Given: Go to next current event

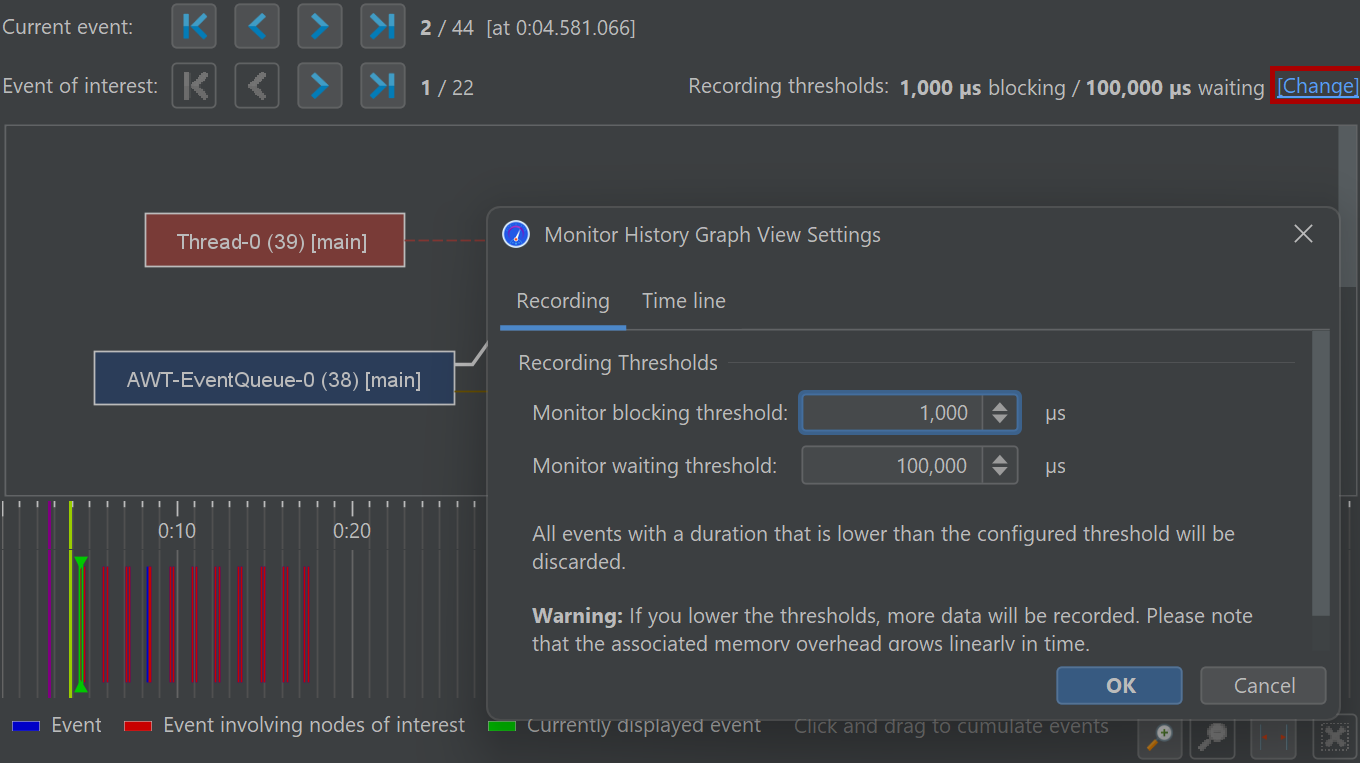Looking at the screenshot, I should coord(320,27).
